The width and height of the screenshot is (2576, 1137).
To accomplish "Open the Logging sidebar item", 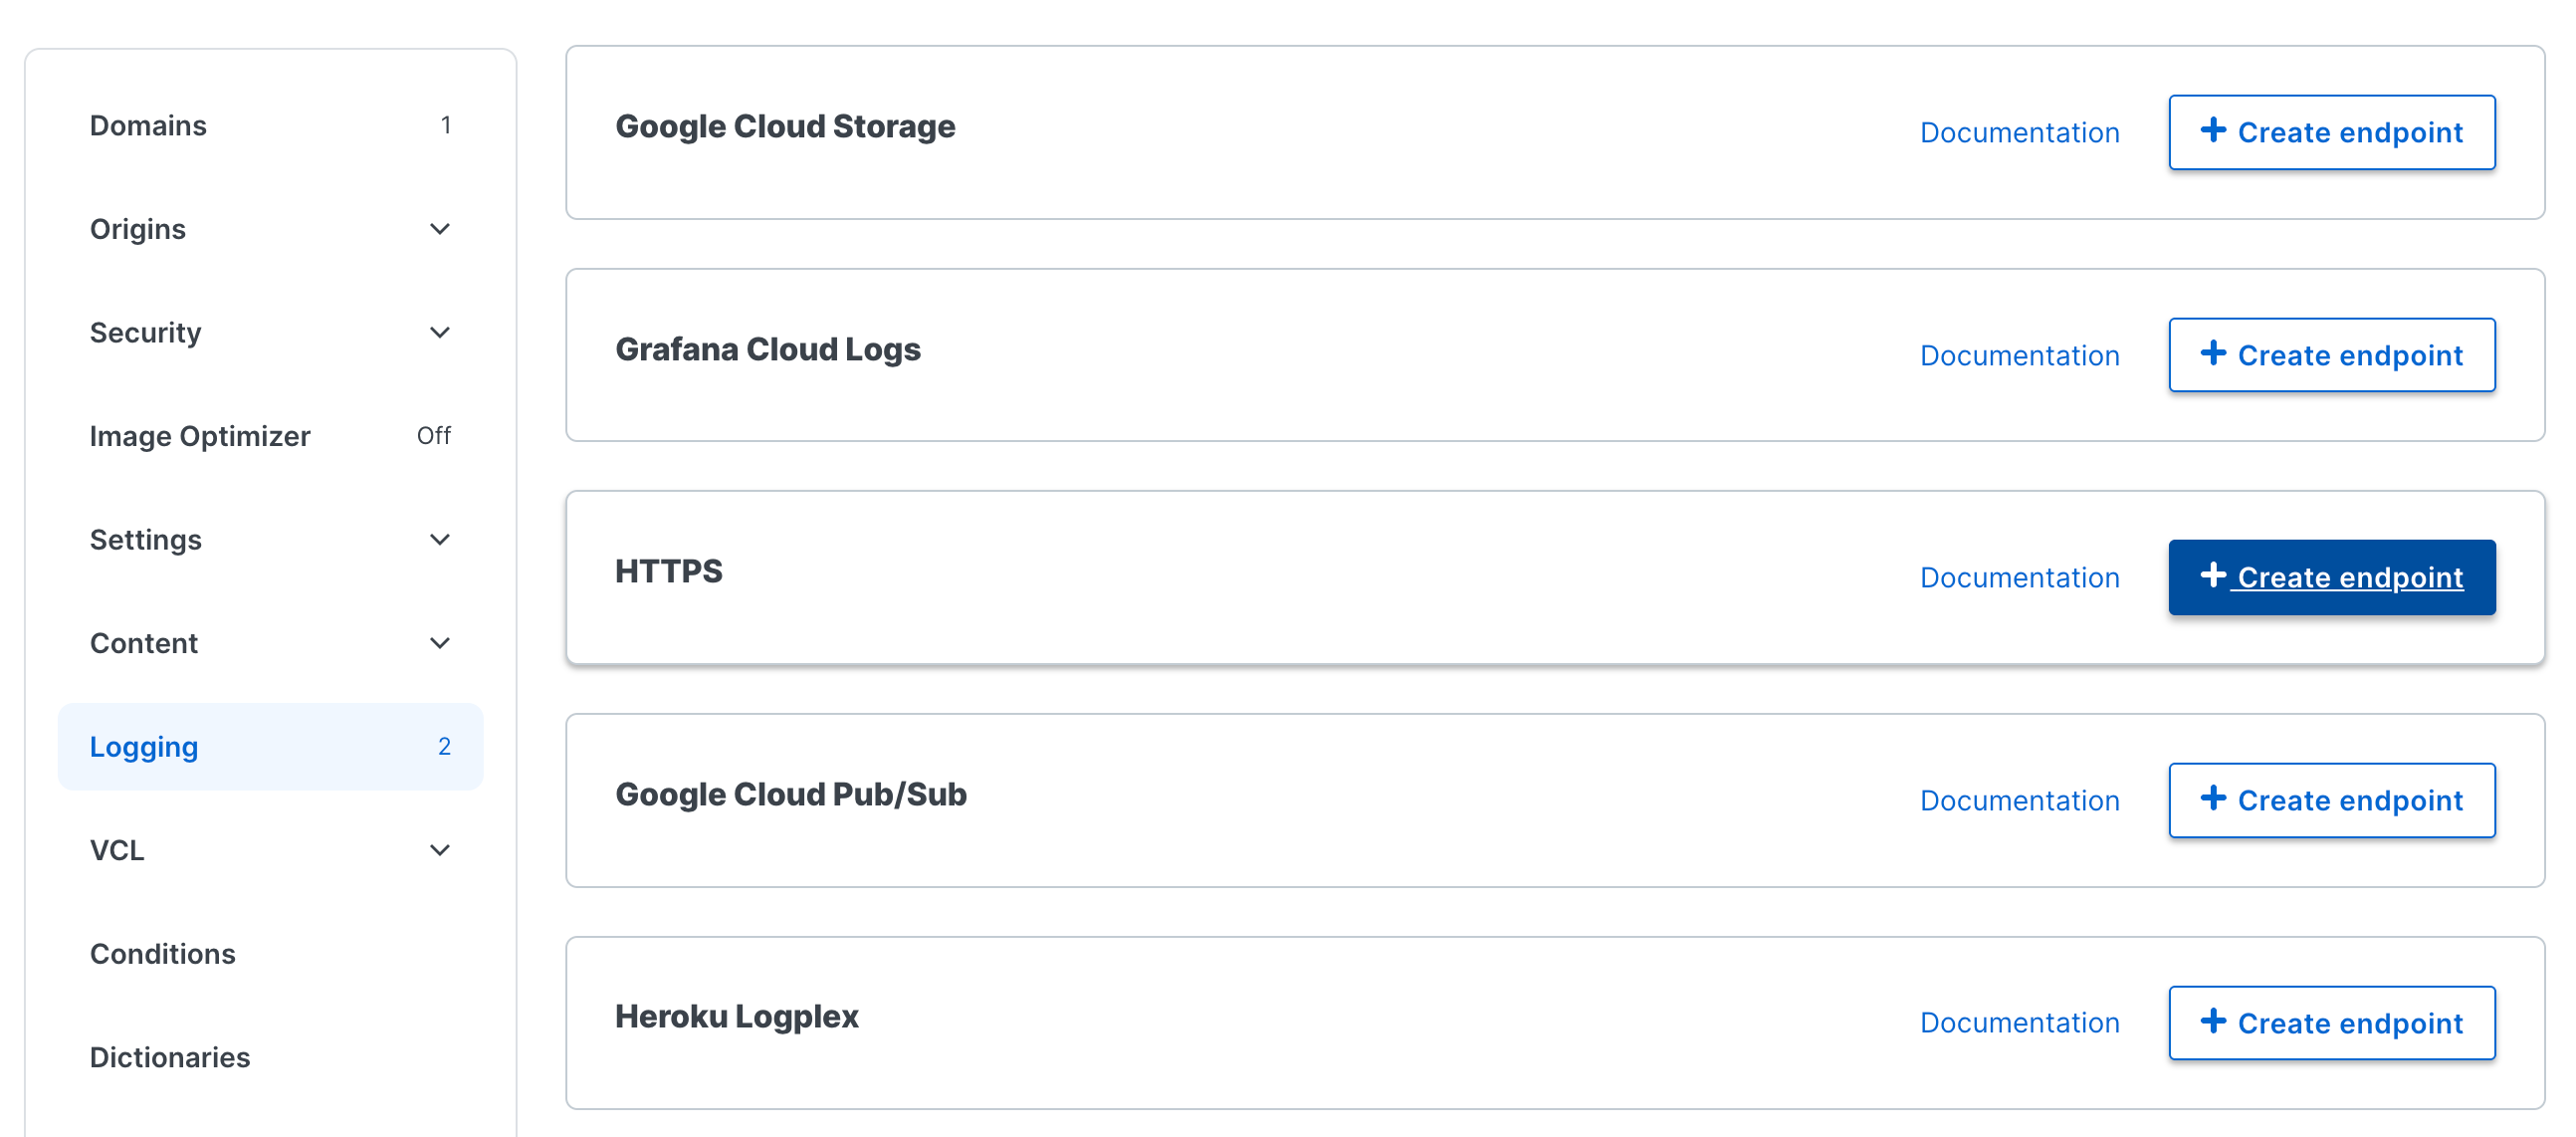I will pos(270,747).
